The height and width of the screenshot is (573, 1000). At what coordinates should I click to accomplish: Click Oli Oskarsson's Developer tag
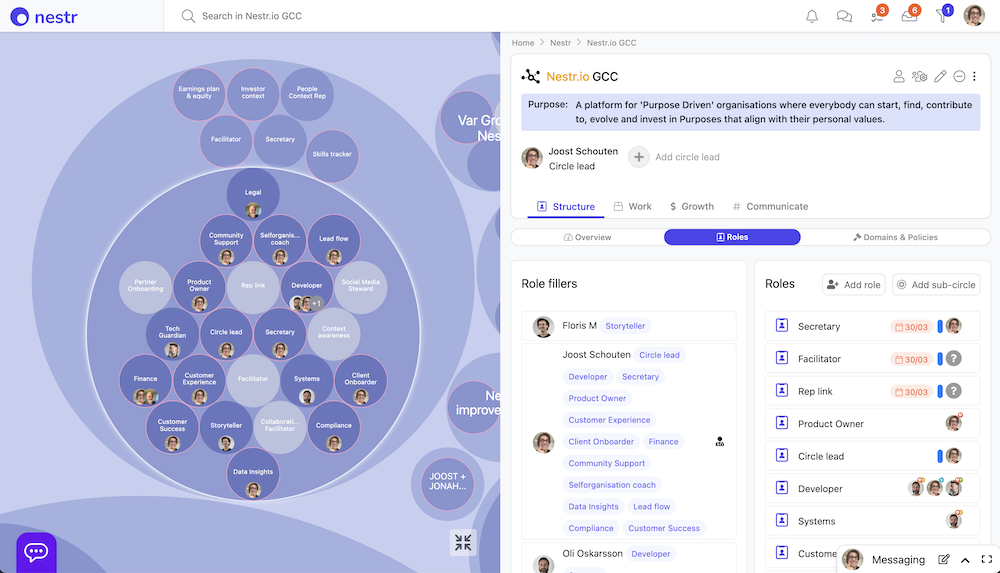coord(651,554)
